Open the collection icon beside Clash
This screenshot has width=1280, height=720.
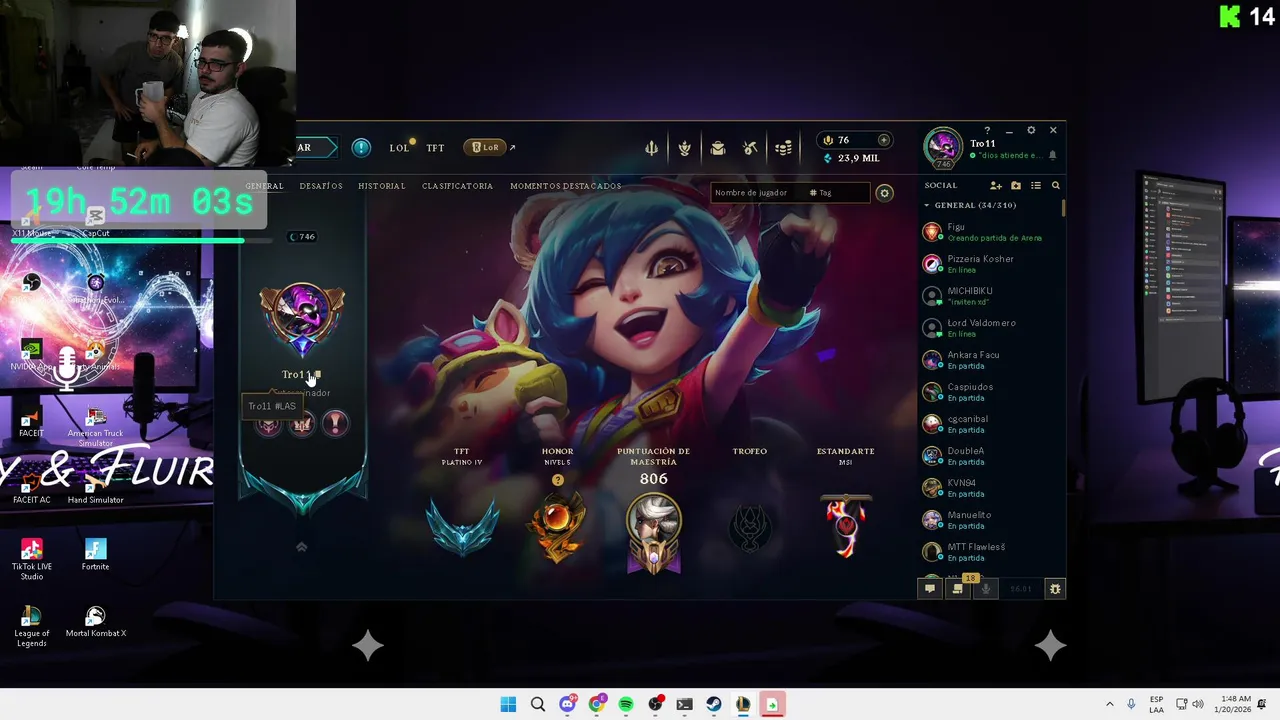684,148
